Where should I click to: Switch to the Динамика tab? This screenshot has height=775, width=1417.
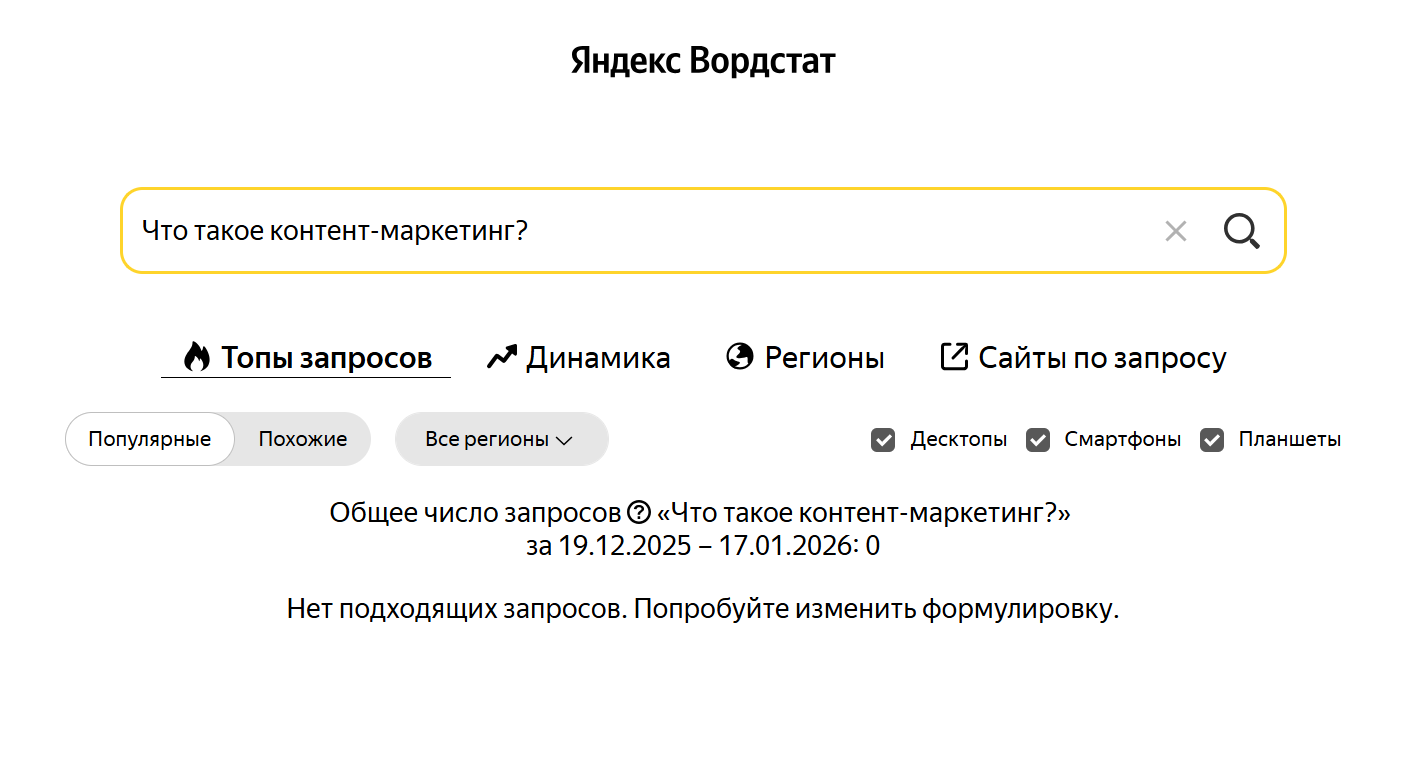(598, 357)
